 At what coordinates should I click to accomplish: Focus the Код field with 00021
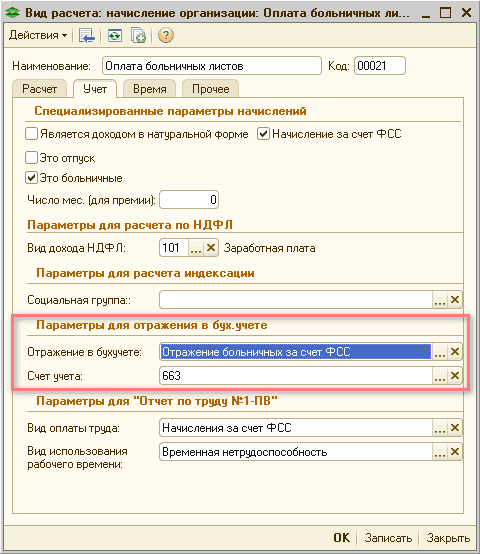(x=380, y=66)
